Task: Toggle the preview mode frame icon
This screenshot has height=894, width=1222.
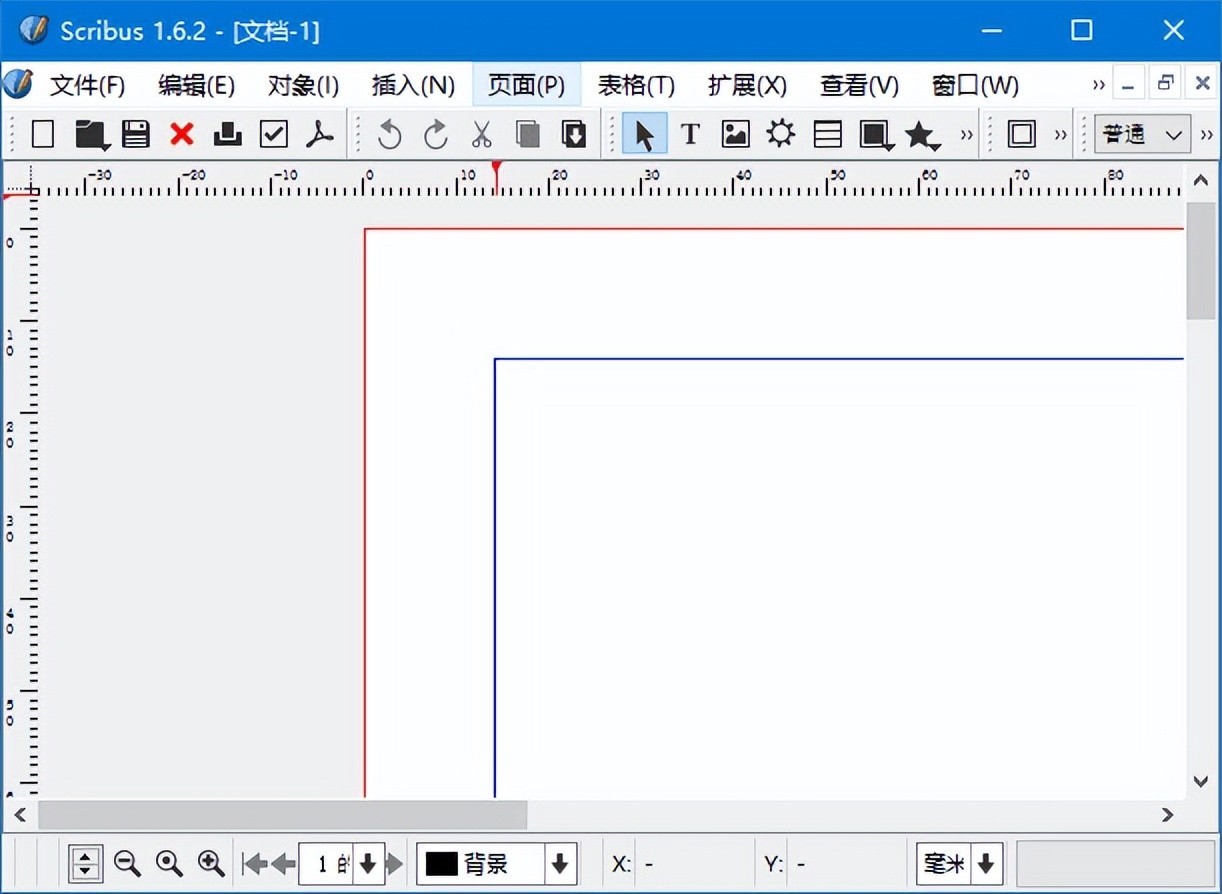Action: (x=1022, y=134)
